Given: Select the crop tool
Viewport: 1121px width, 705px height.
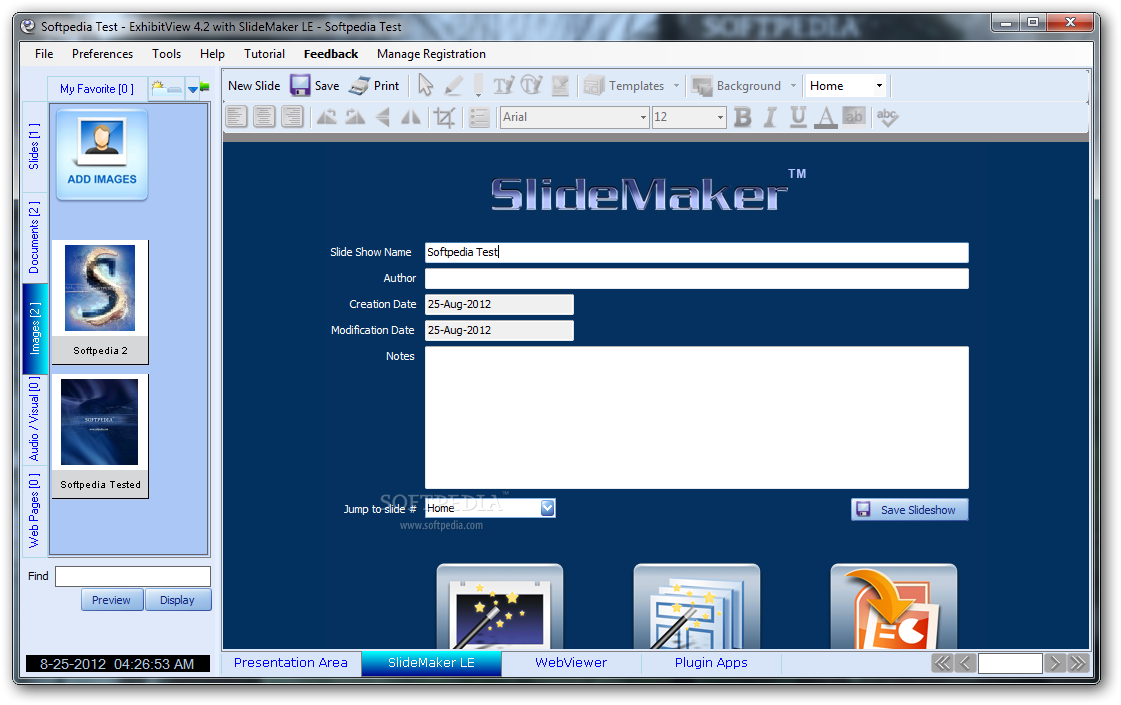Looking at the screenshot, I should pyautogui.click(x=444, y=117).
